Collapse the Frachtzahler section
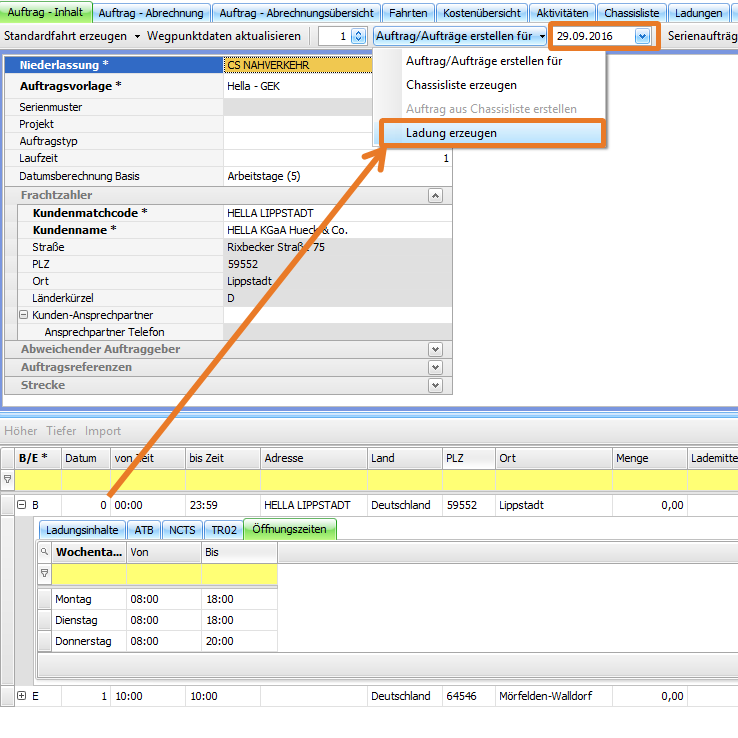Viewport: 738px width, 738px height. (x=434, y=196)
